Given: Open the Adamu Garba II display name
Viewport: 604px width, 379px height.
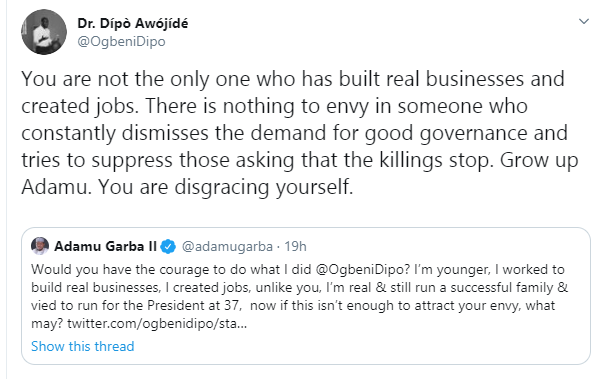Looking at the screenshot, I should 105,246.
